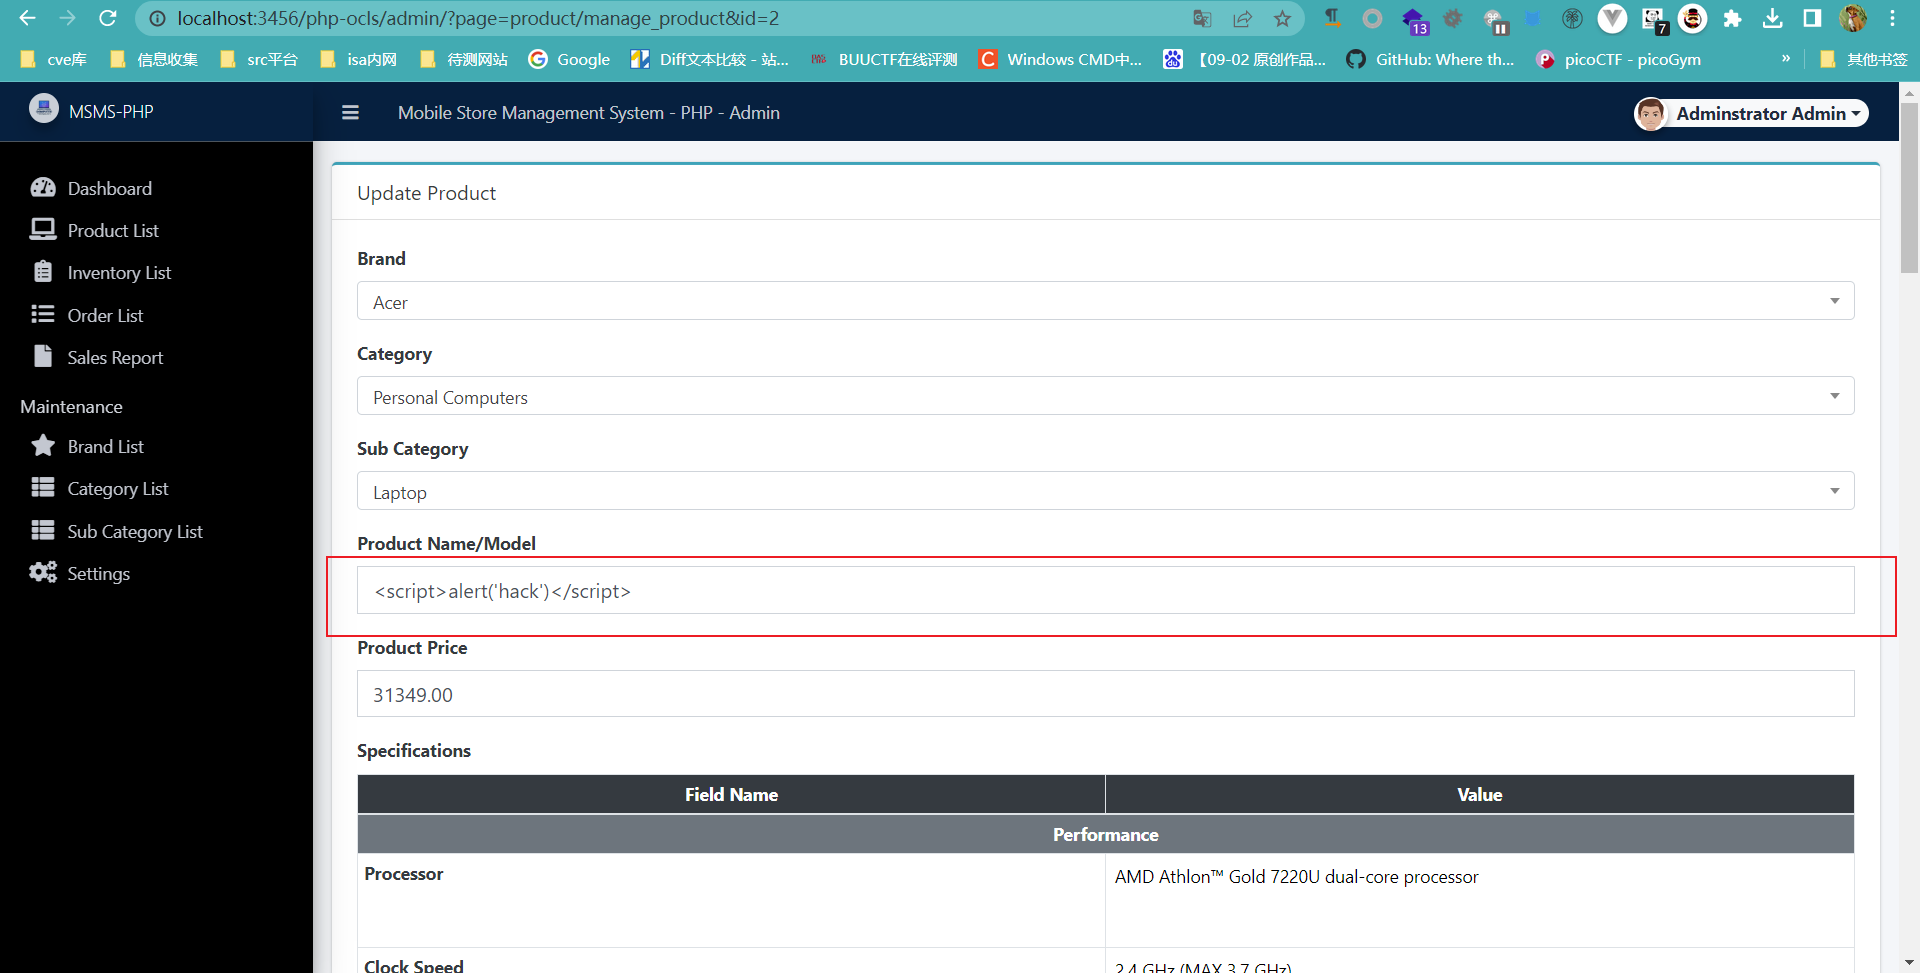1920x973 pixels.
Task: Click the MSMS-PHP brand link
Action: pos(110,112)
